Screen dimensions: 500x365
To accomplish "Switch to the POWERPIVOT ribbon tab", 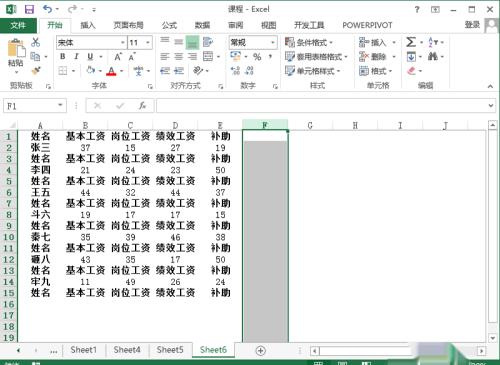I will click(x=367, y=25).
